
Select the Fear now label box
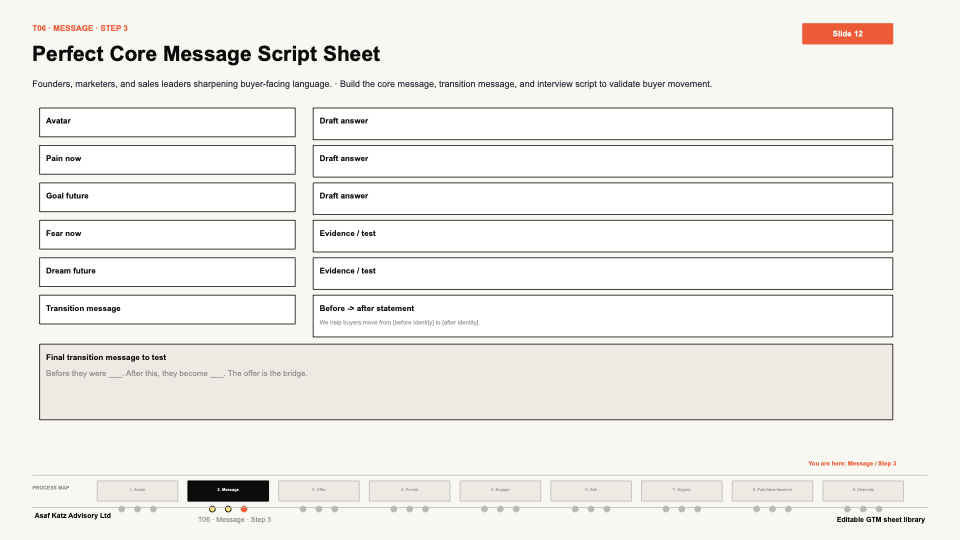tap(167, 234)
